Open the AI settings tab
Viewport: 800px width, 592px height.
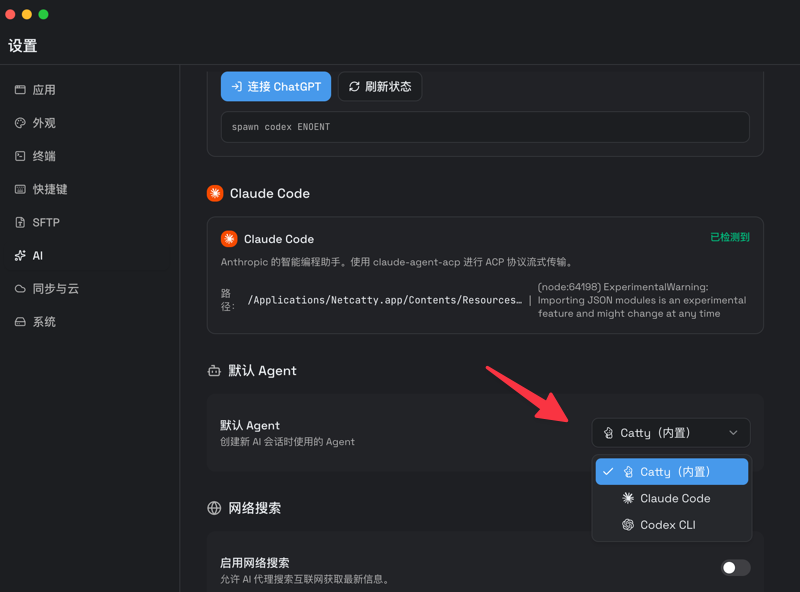[x=37, y=256]
